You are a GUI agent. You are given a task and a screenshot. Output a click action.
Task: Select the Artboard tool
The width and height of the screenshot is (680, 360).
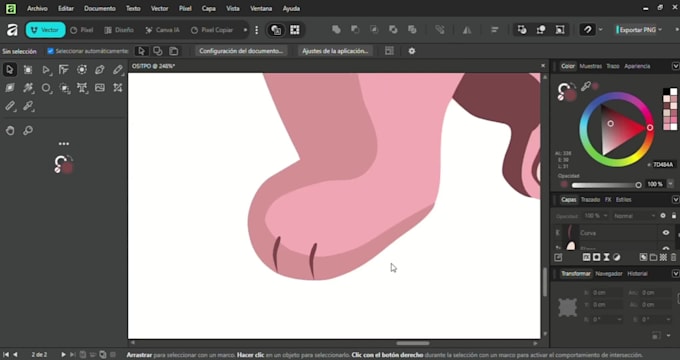pyautogui.click(x=28, y=70)
